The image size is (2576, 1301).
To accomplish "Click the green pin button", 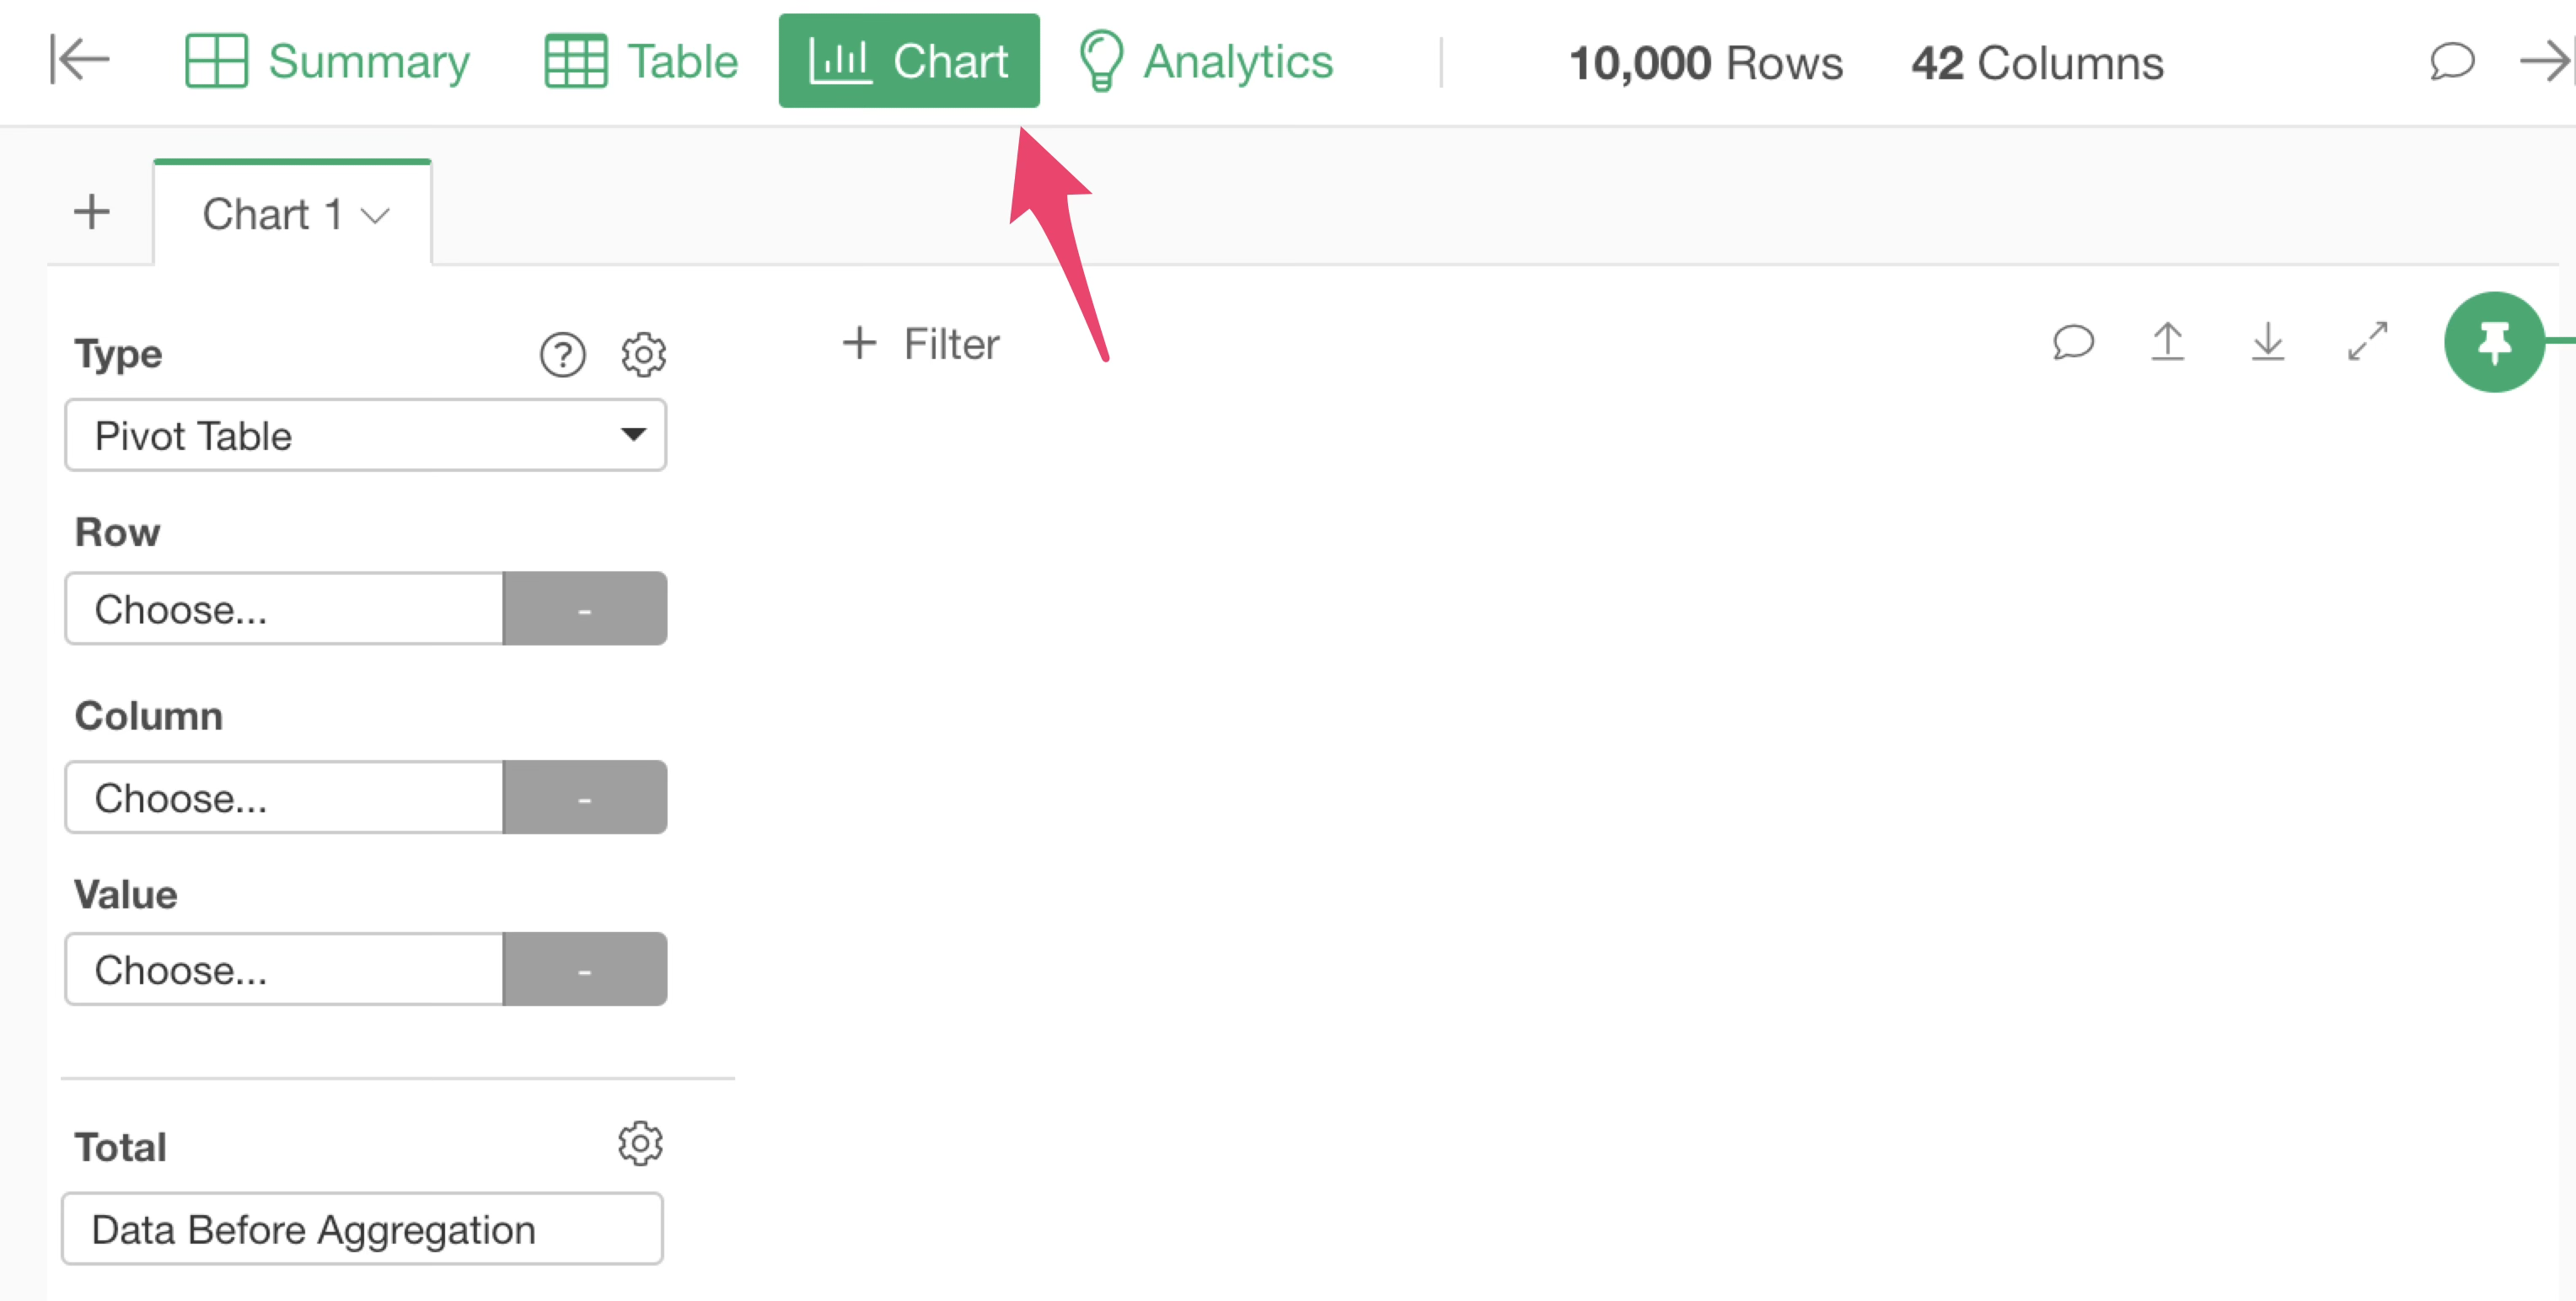I will [x=2494, y=342].
